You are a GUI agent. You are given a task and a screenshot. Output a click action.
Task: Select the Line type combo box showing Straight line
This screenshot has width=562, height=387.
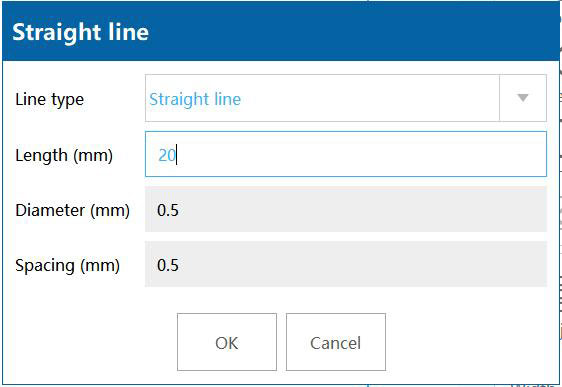tap(346, 98)
